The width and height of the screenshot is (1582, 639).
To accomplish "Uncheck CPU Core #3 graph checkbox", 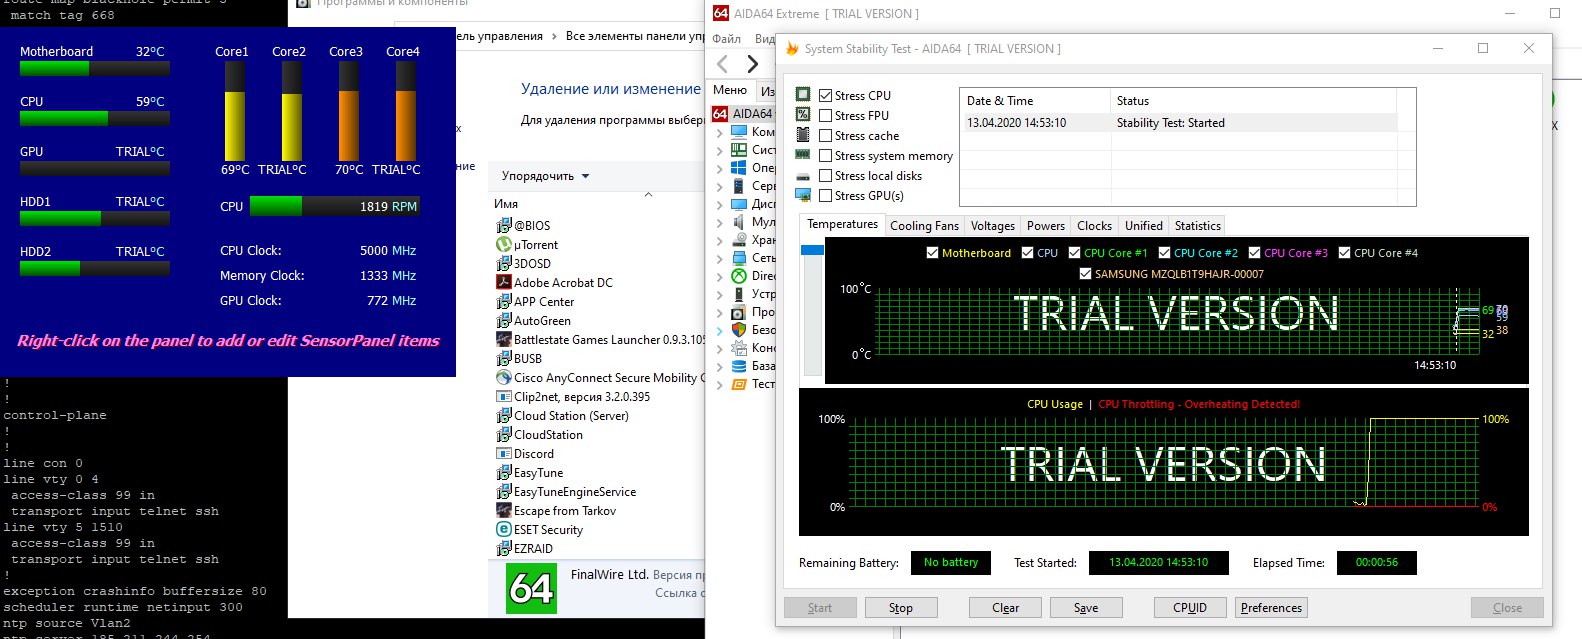I will click(x=1254, y=253).
